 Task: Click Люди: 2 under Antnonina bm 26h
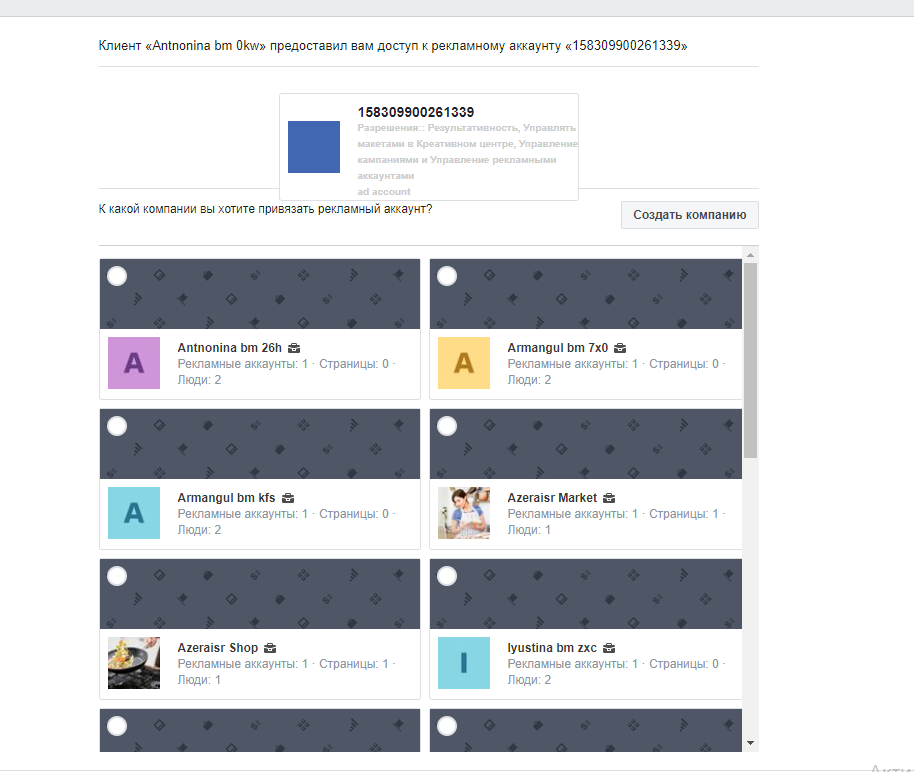[x=199, y=380]
